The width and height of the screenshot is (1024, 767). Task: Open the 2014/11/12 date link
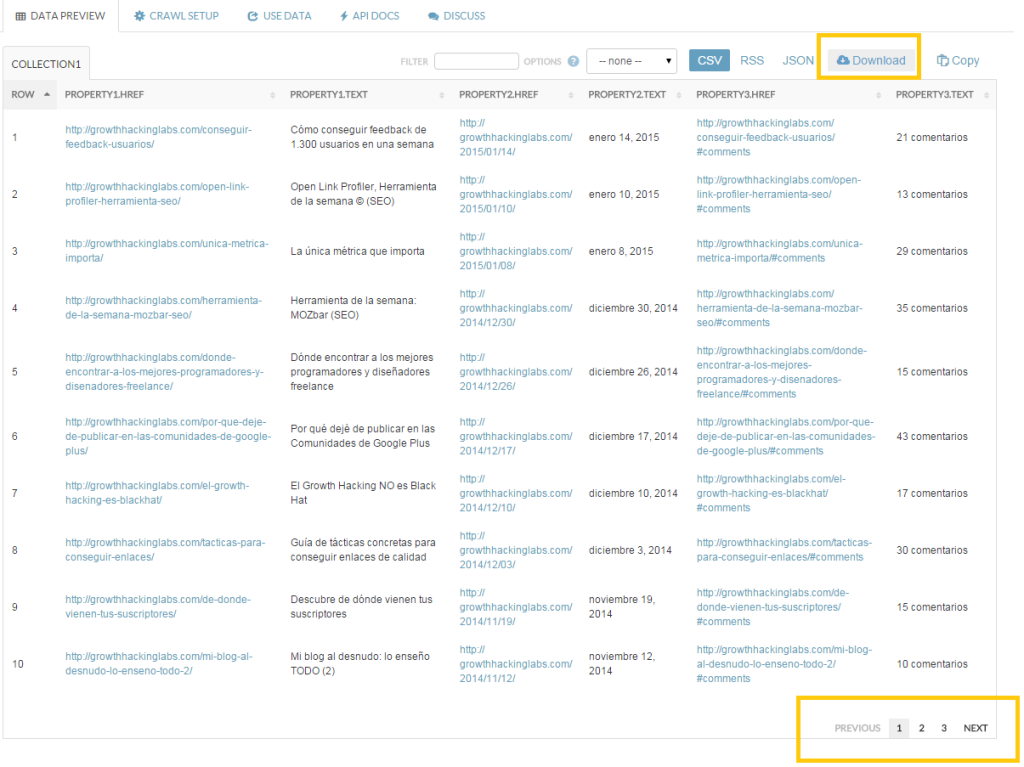[x=515, y=664]
